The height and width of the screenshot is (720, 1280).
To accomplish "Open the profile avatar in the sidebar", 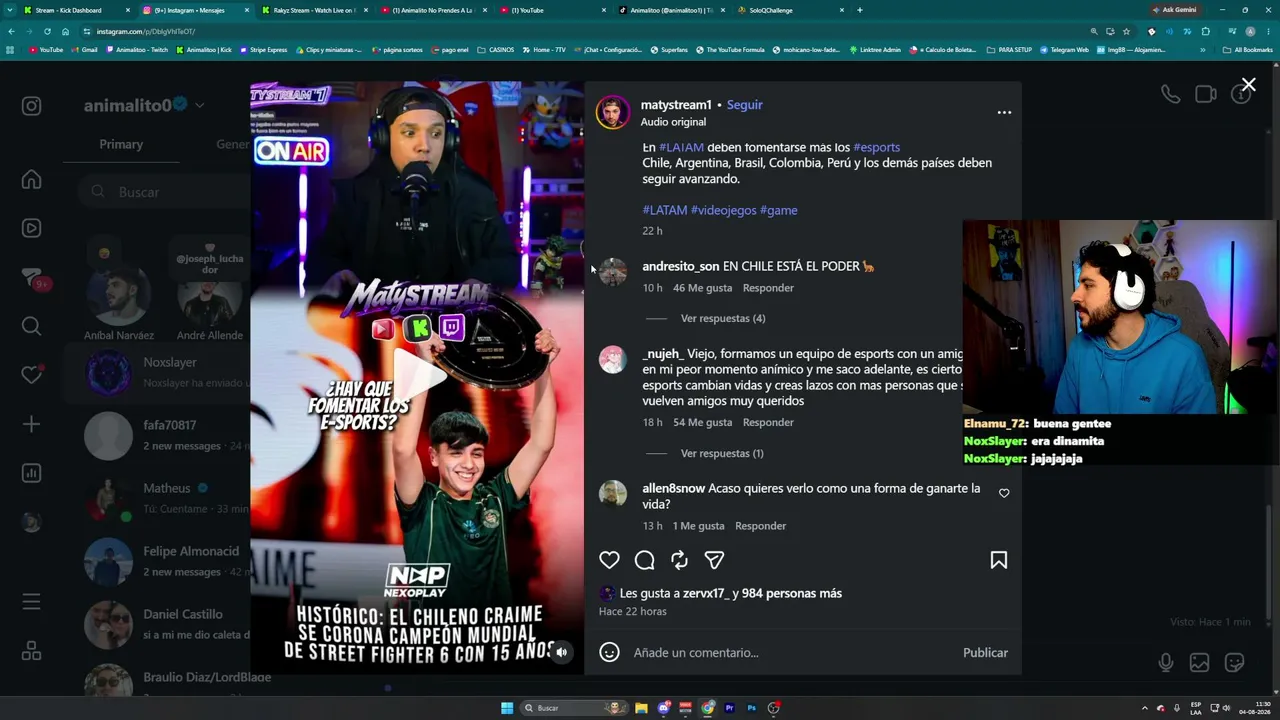I will (x=32, y=522).
